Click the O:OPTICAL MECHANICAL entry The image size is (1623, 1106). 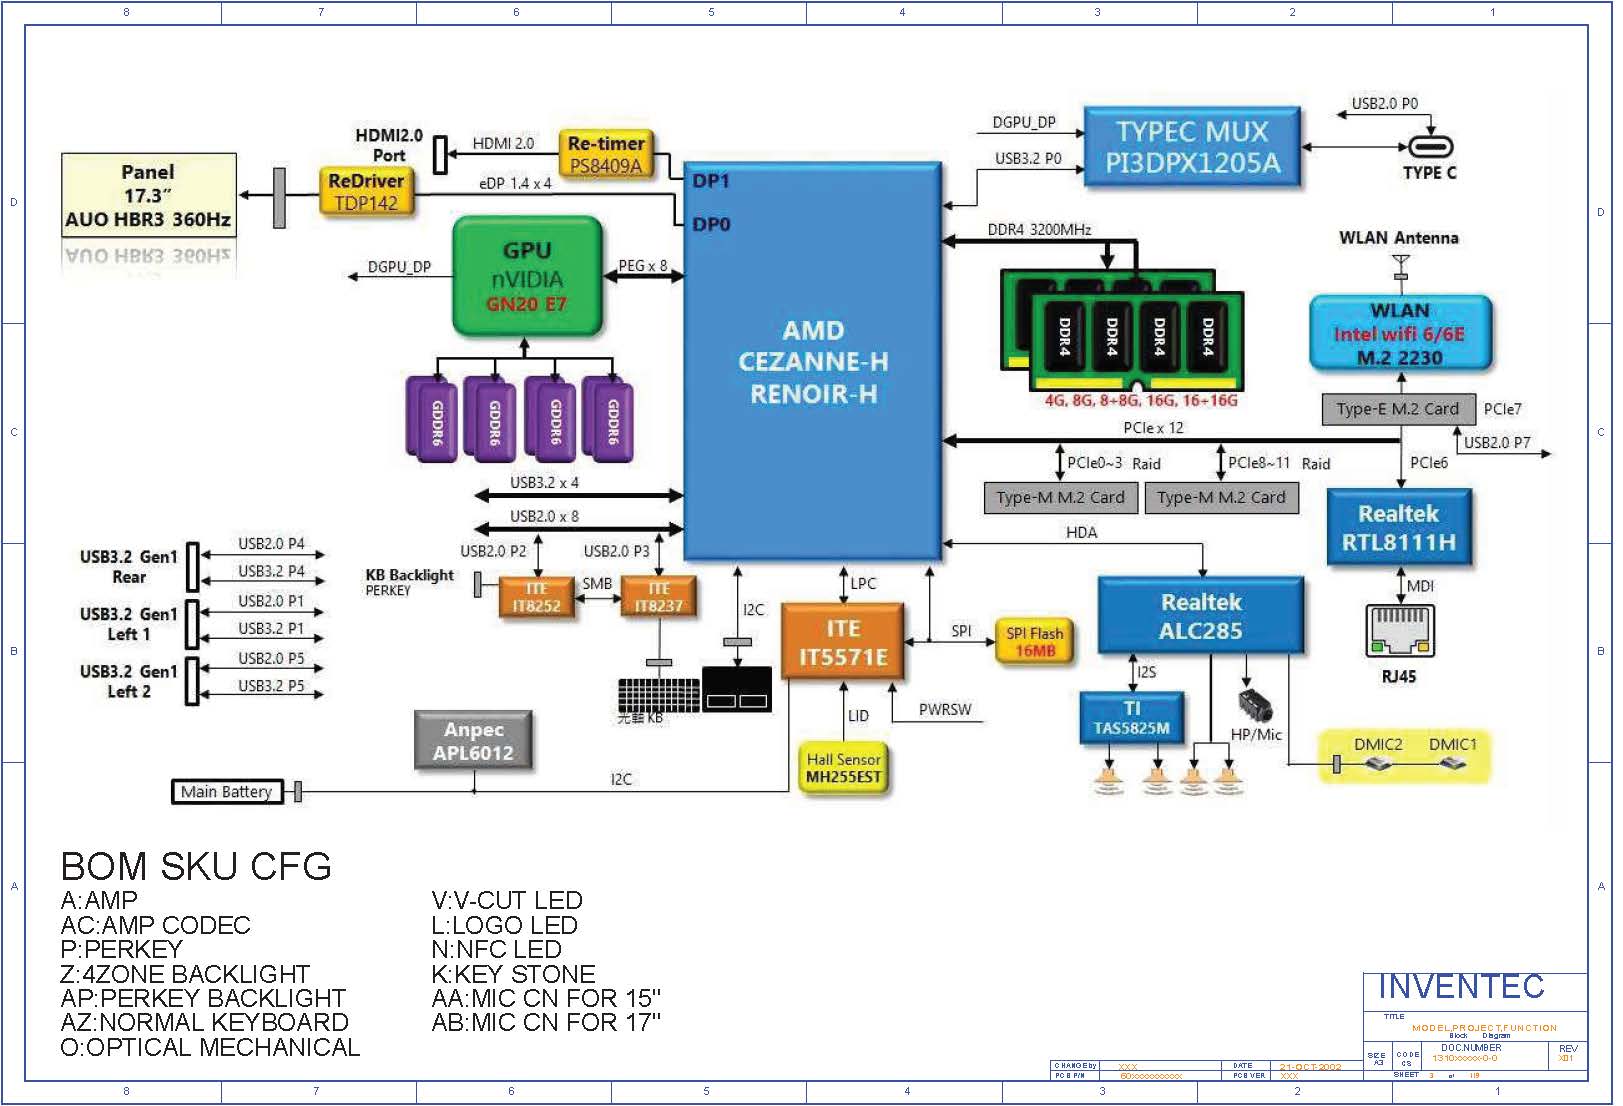210,1047
